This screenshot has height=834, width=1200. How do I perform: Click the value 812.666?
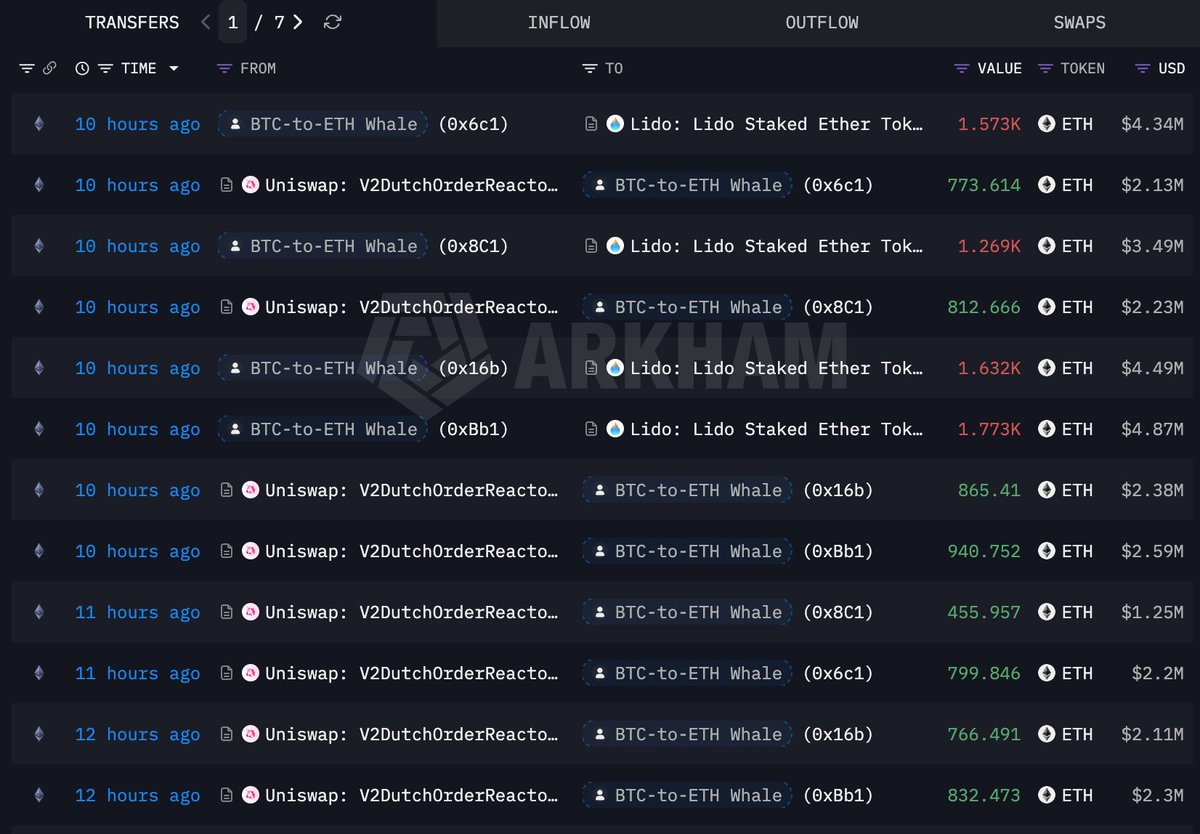pyautogui.click(x=984, y=307)
